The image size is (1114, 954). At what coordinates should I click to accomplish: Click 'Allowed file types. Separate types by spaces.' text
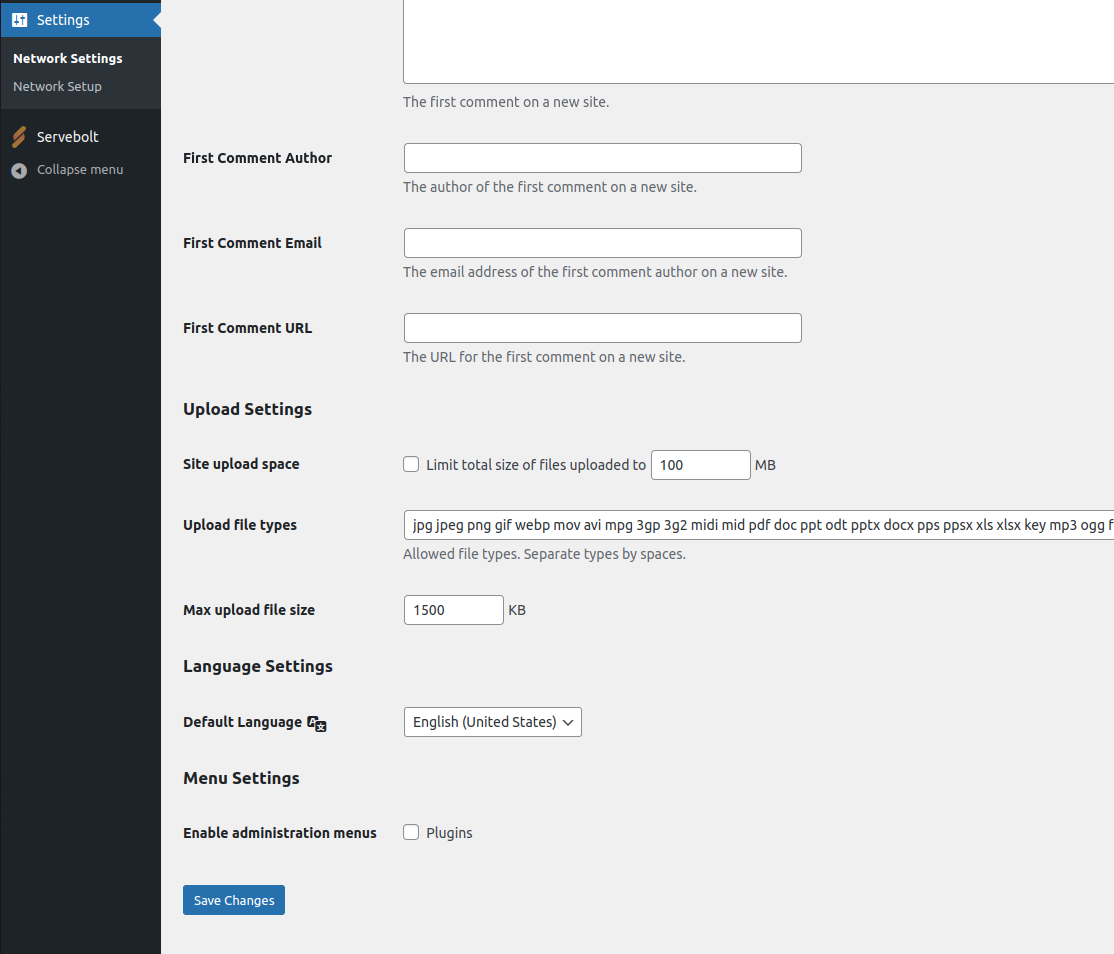click(x=544, y=554)
